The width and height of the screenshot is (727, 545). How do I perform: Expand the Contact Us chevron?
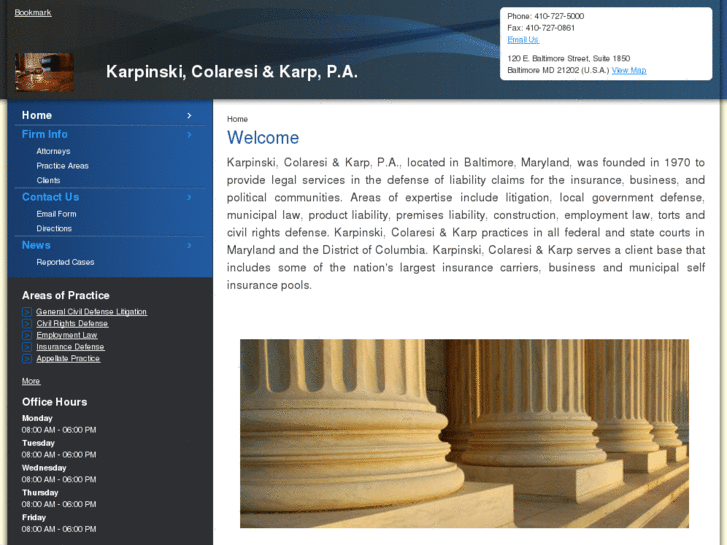189,197
